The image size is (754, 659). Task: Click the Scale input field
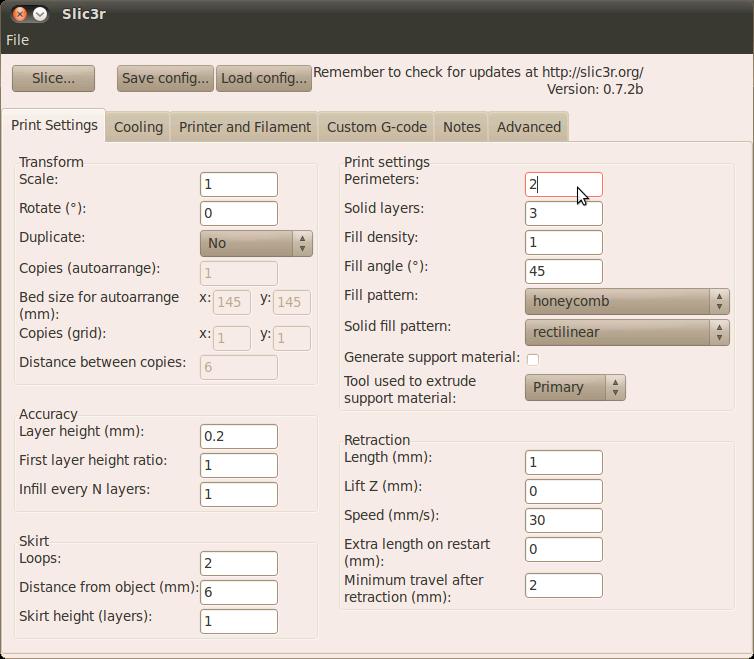tap(238, 184)
